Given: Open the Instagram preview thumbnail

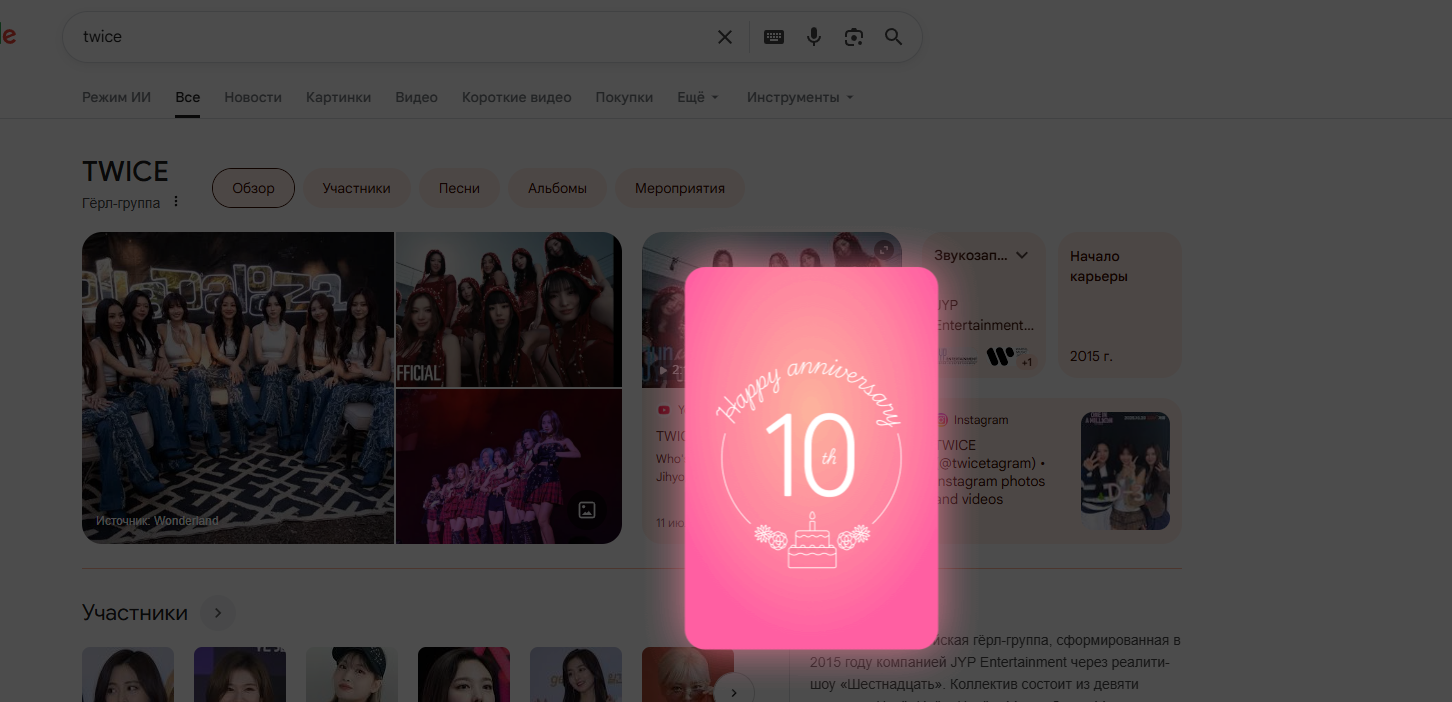Looking at the screenshot, I should tap(1125, 471).
